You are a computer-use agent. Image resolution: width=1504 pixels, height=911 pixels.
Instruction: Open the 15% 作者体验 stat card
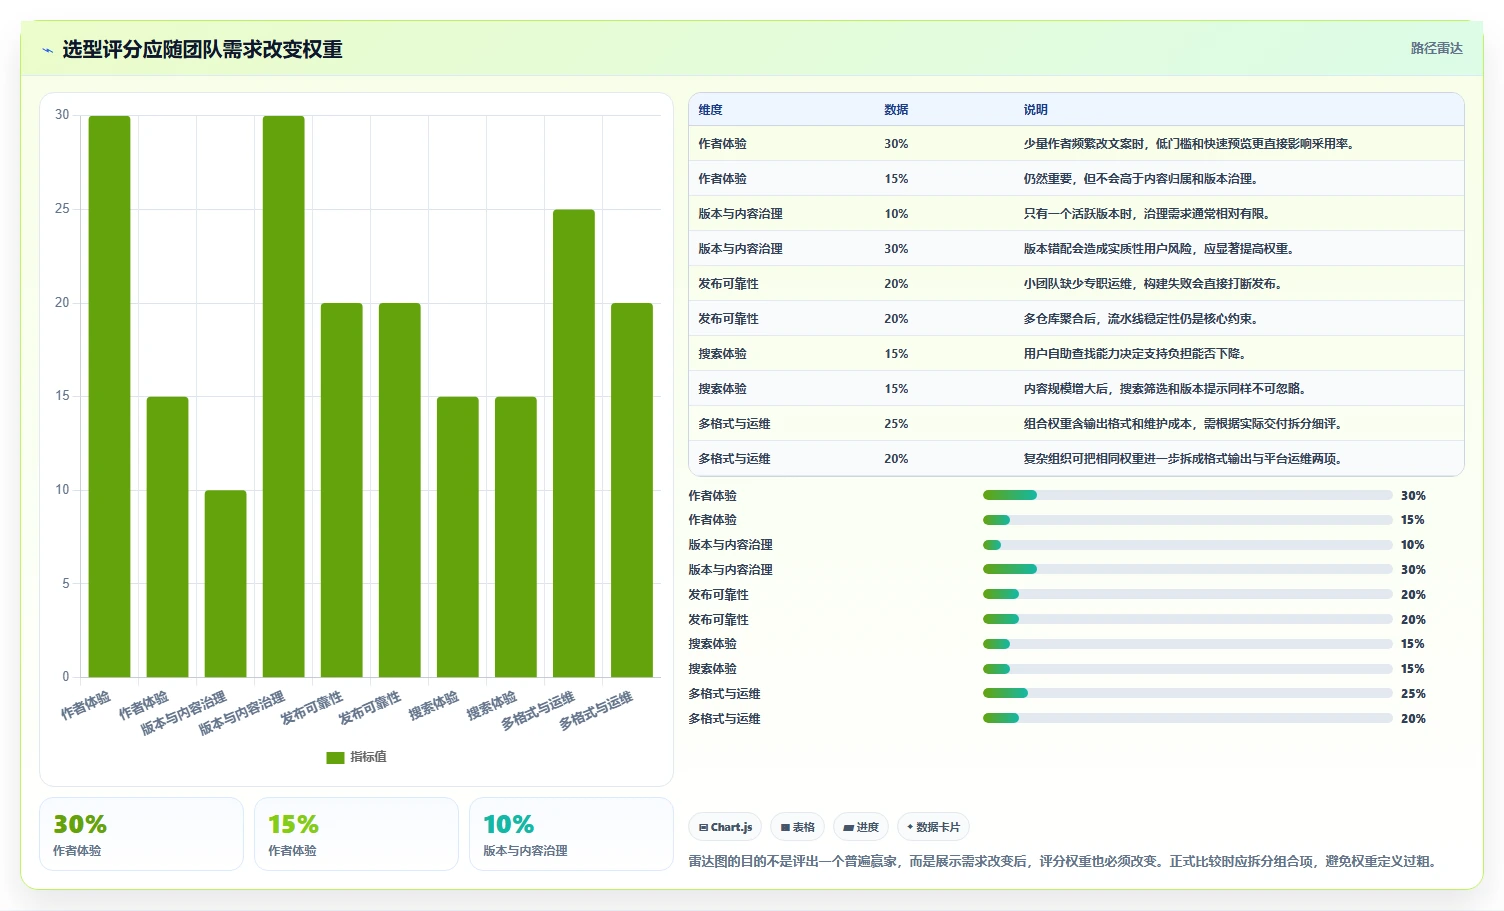click(356, 834)
